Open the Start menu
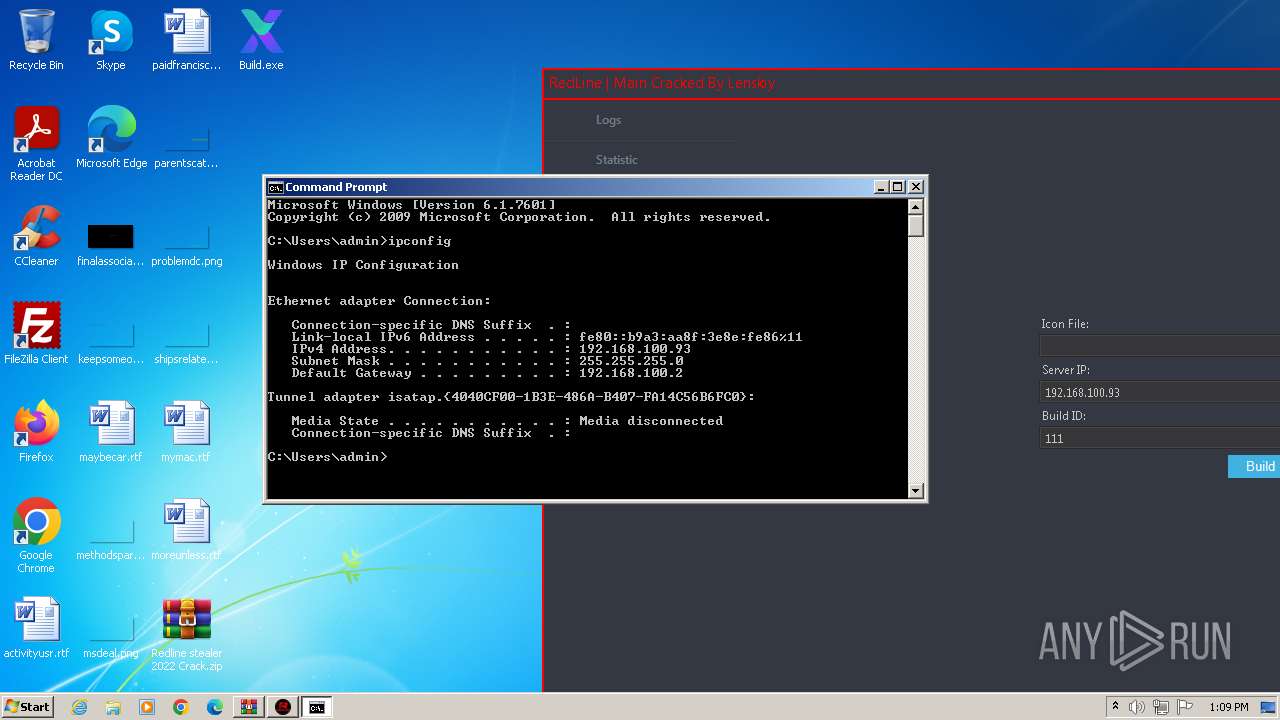Image resolution: width=1280 pixels, height=720 pixels. click(28, 707)
